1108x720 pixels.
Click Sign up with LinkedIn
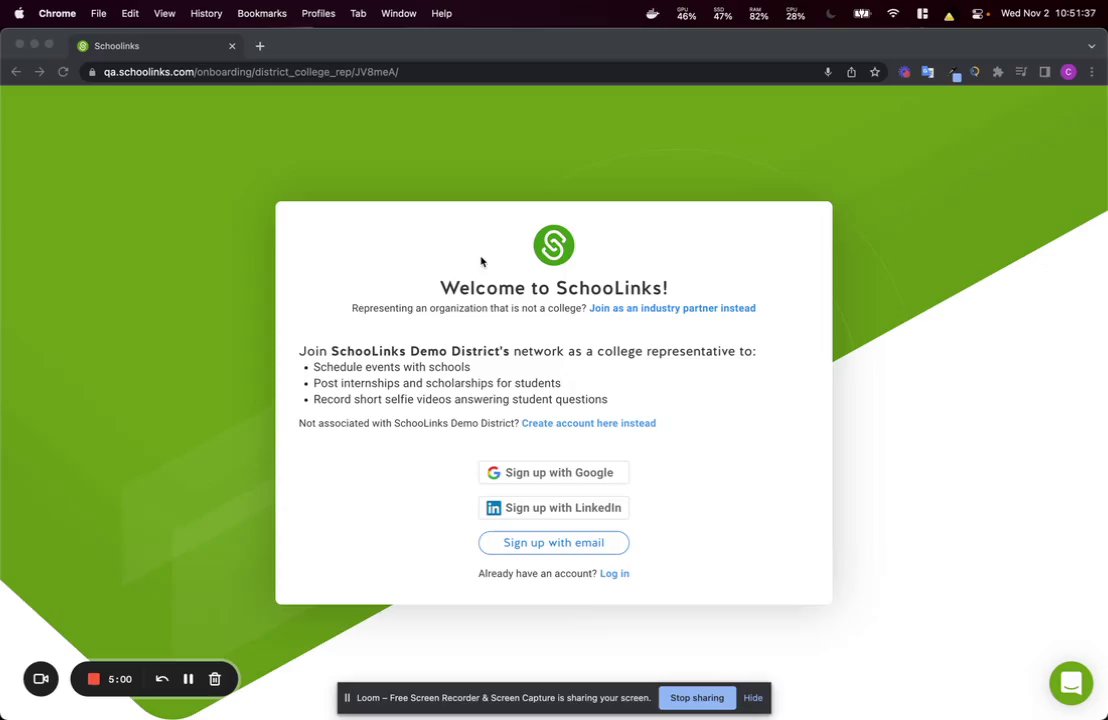(x=553, y=508)
